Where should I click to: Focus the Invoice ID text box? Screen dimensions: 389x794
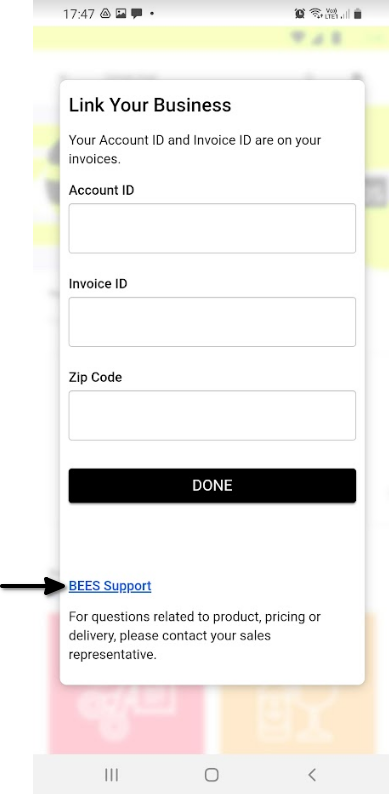pyautogui.click(x=212, y=322)
